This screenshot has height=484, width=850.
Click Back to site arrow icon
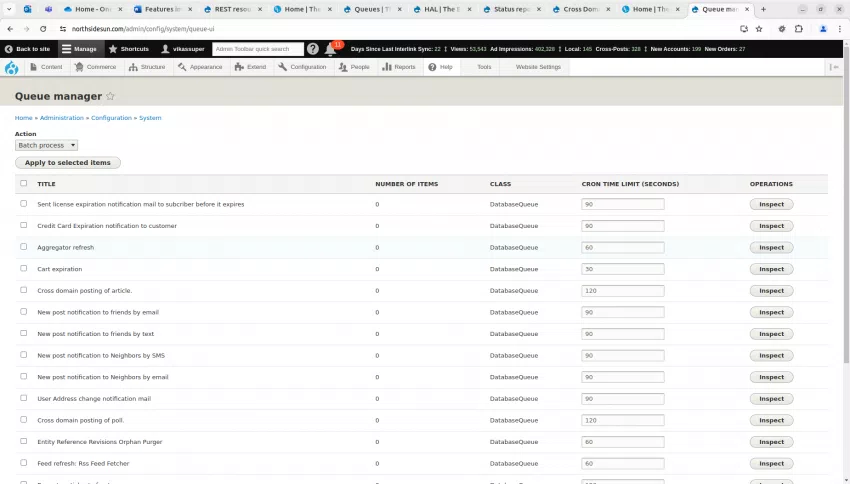[9, 49]
